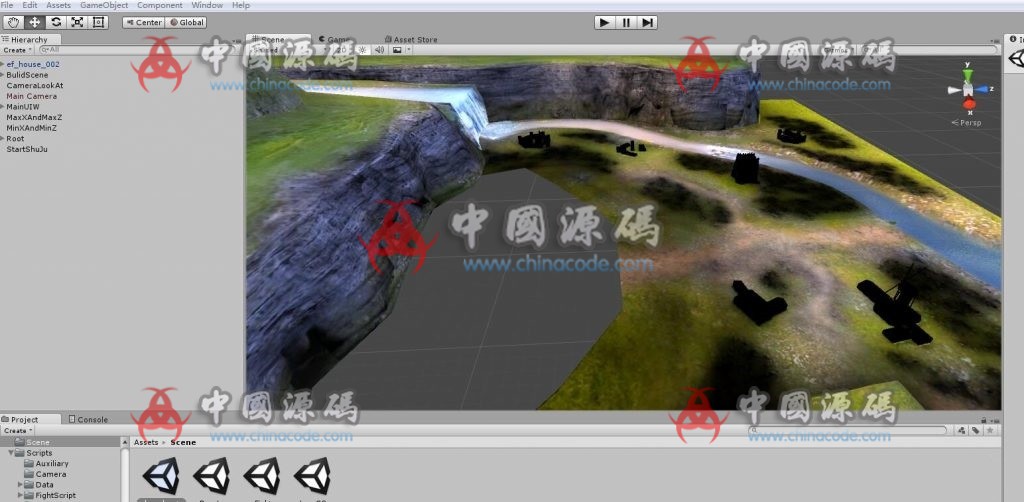This screenshot has width=1024, height=502.
Task: Select the Rotate tool
Action: click(56, 22)
